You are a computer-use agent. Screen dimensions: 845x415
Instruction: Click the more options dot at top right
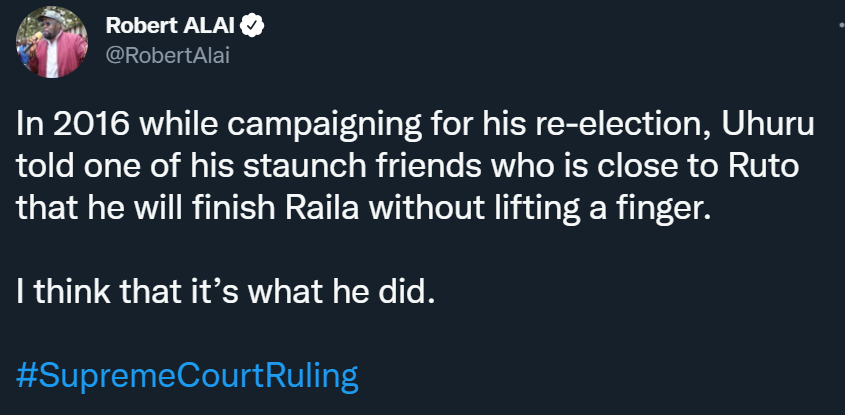(x=825, y=31)
